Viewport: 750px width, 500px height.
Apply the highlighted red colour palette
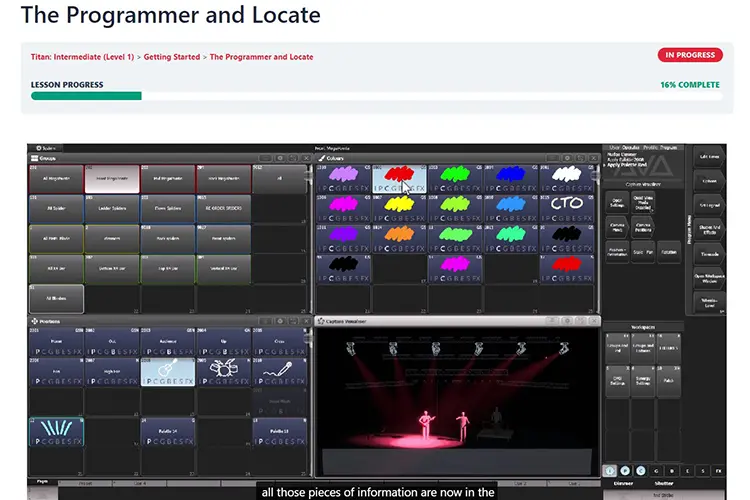pos(399,178)
